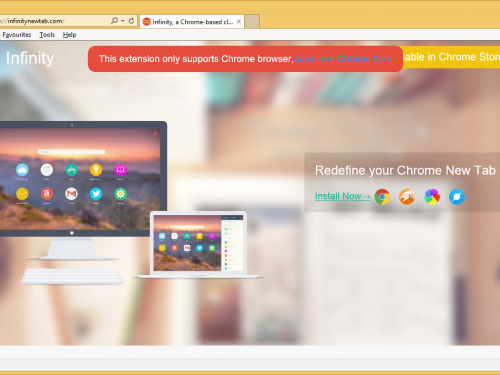Click the laptop mockup image
This screenshot has width=500, height=375.
point(198,244)
